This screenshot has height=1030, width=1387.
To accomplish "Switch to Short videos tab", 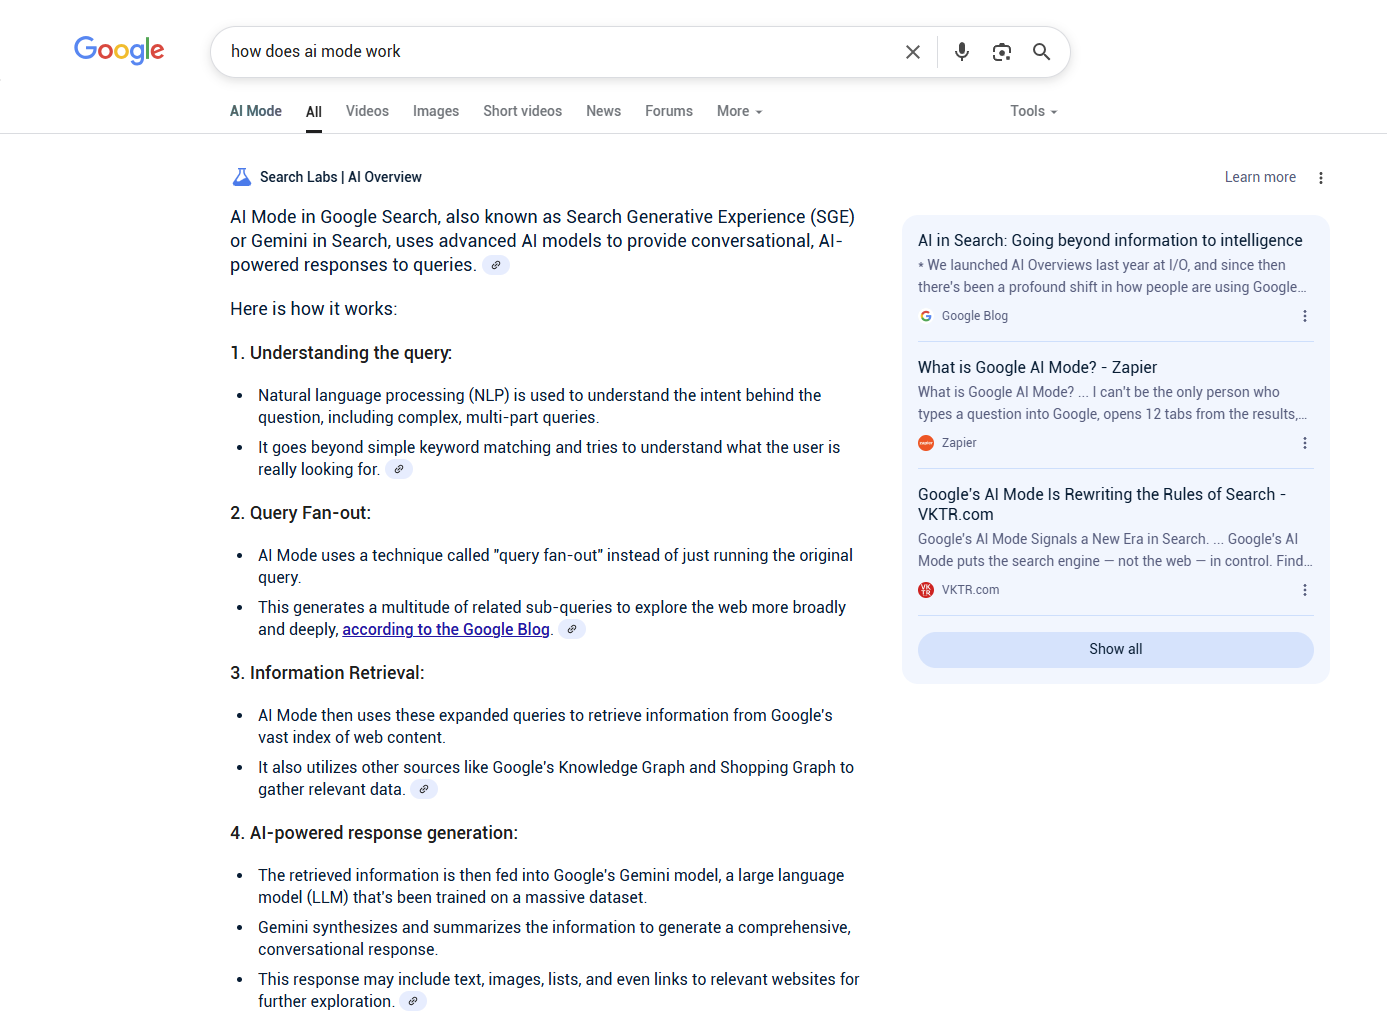I will pos(522,111).
